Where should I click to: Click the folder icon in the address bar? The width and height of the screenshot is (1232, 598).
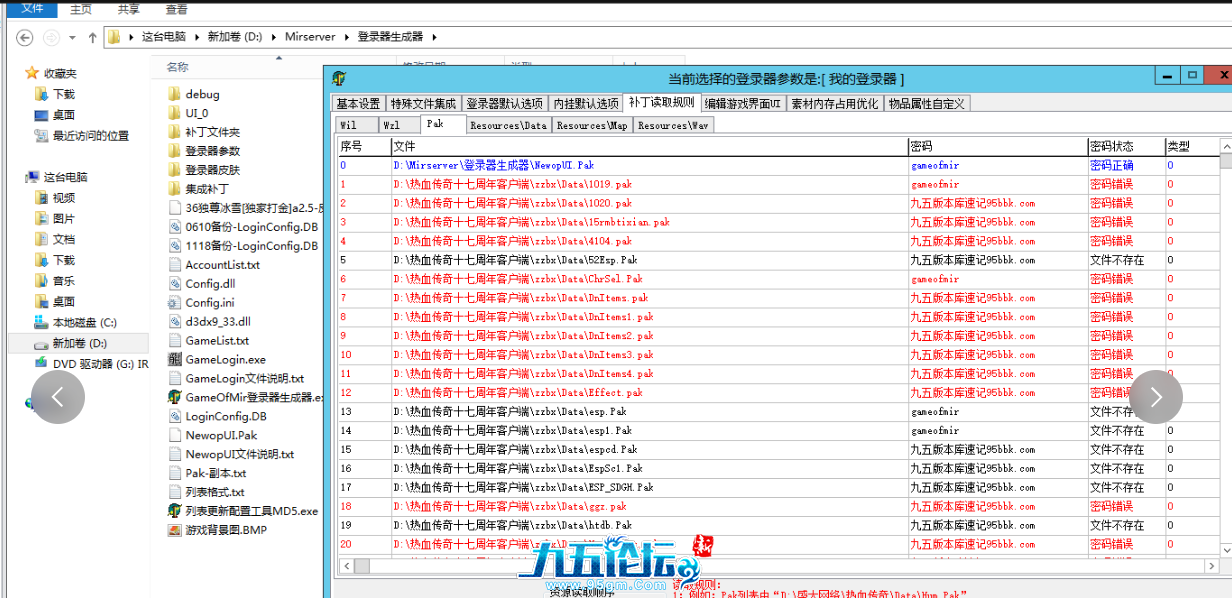[113, 37]
